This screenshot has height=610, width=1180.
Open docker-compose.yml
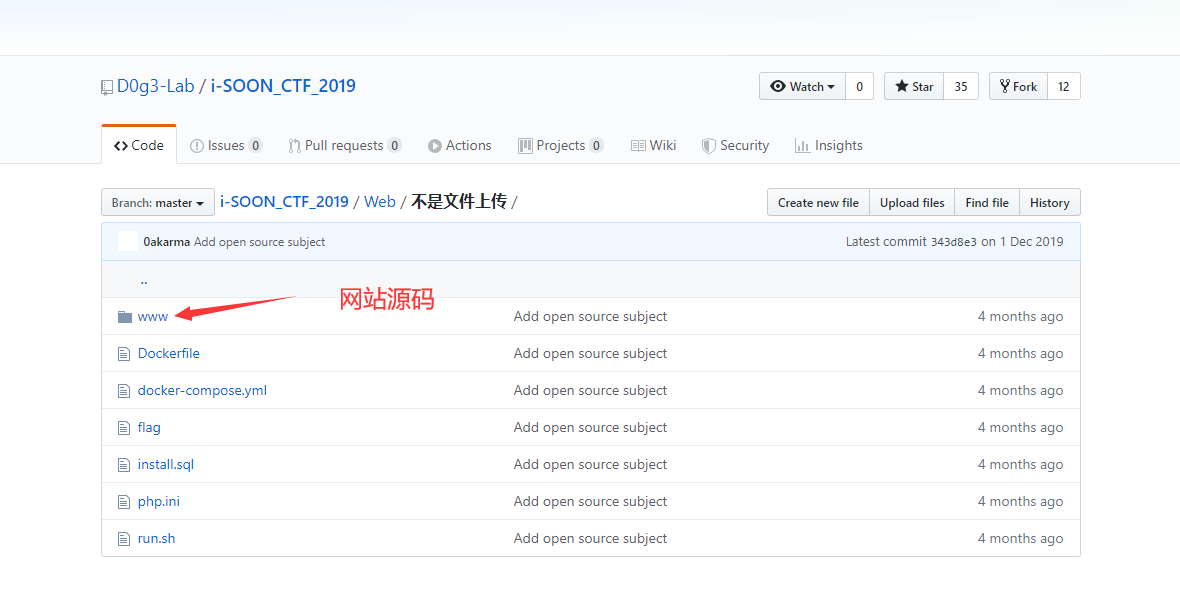tap(202, 390)
